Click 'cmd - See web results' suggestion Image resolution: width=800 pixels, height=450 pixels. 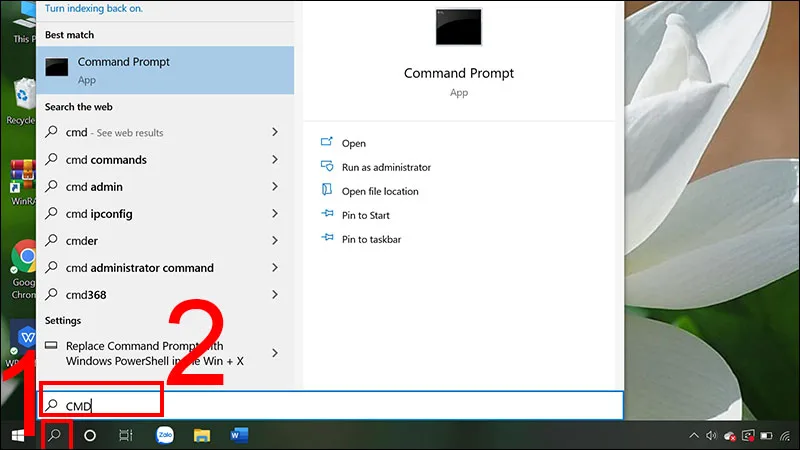point(165,132)
